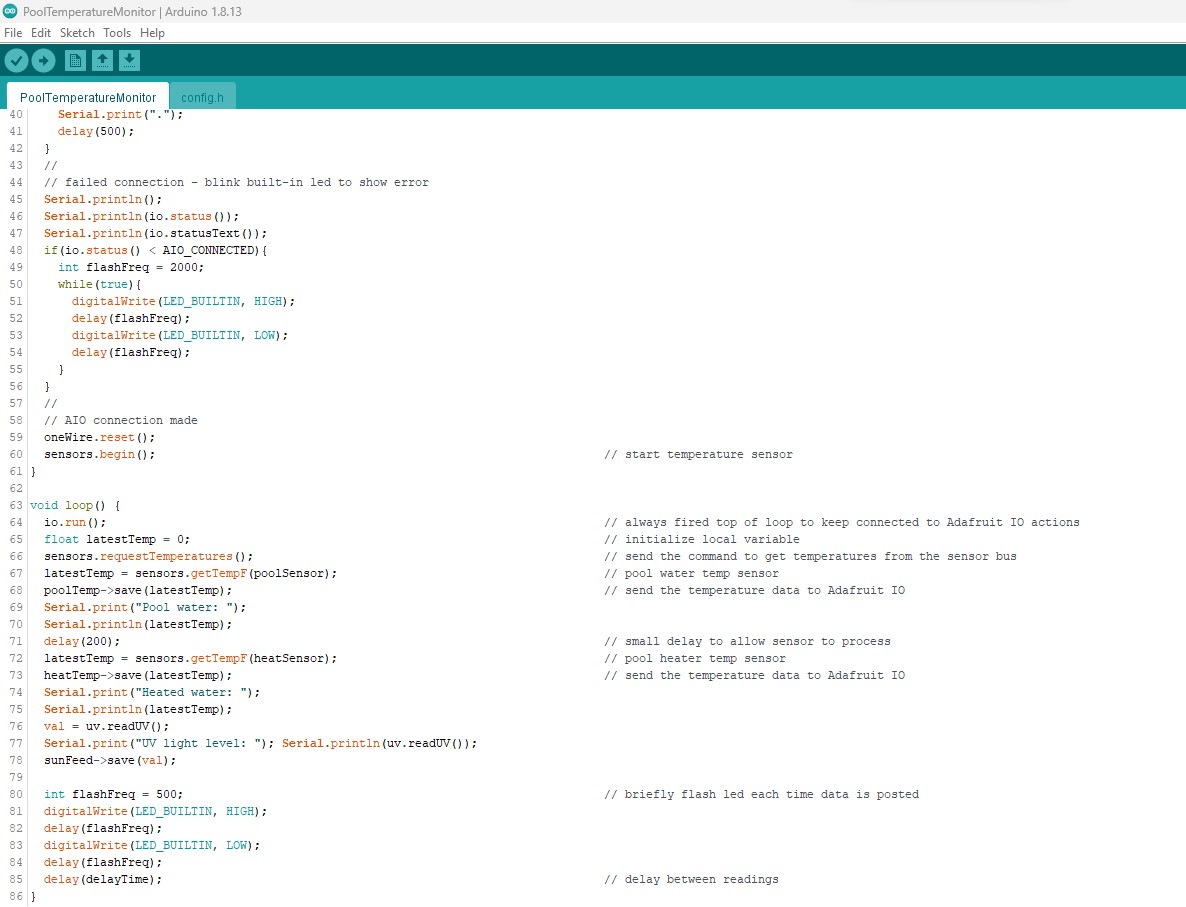The height and width of the screenshot is (907, 1186).
Task: Select the PoolTemperatureMonitor tab
Action: pos(88,97)
